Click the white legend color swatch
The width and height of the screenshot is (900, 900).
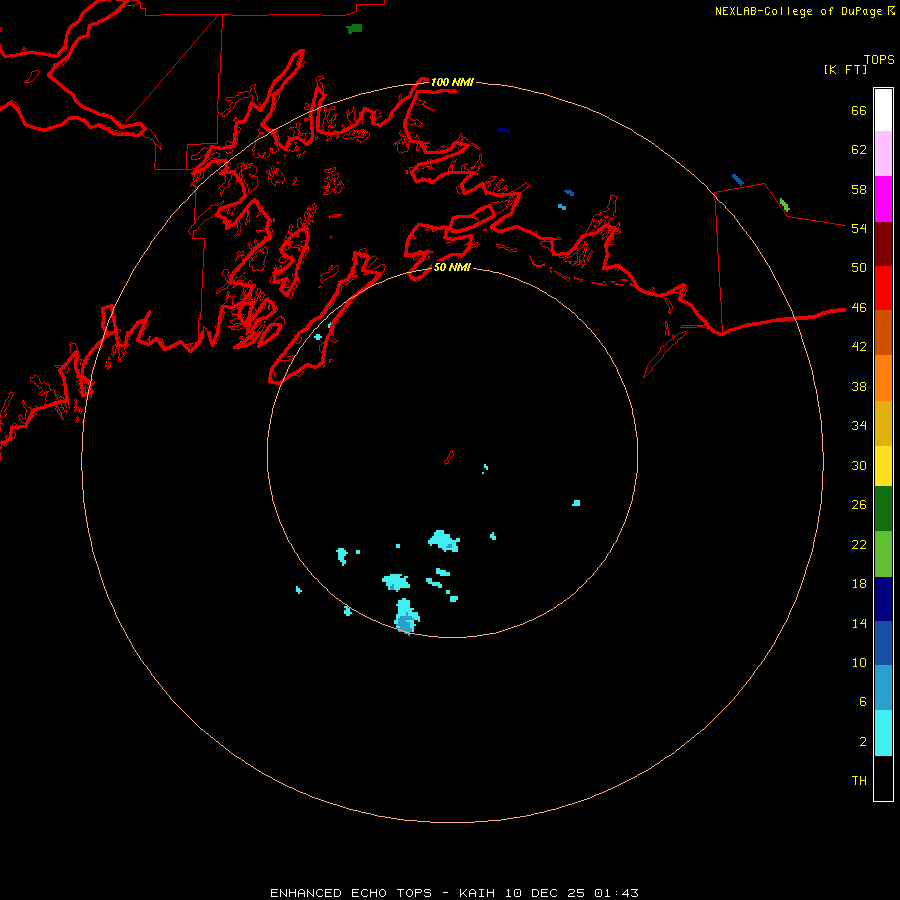point(883,110)
